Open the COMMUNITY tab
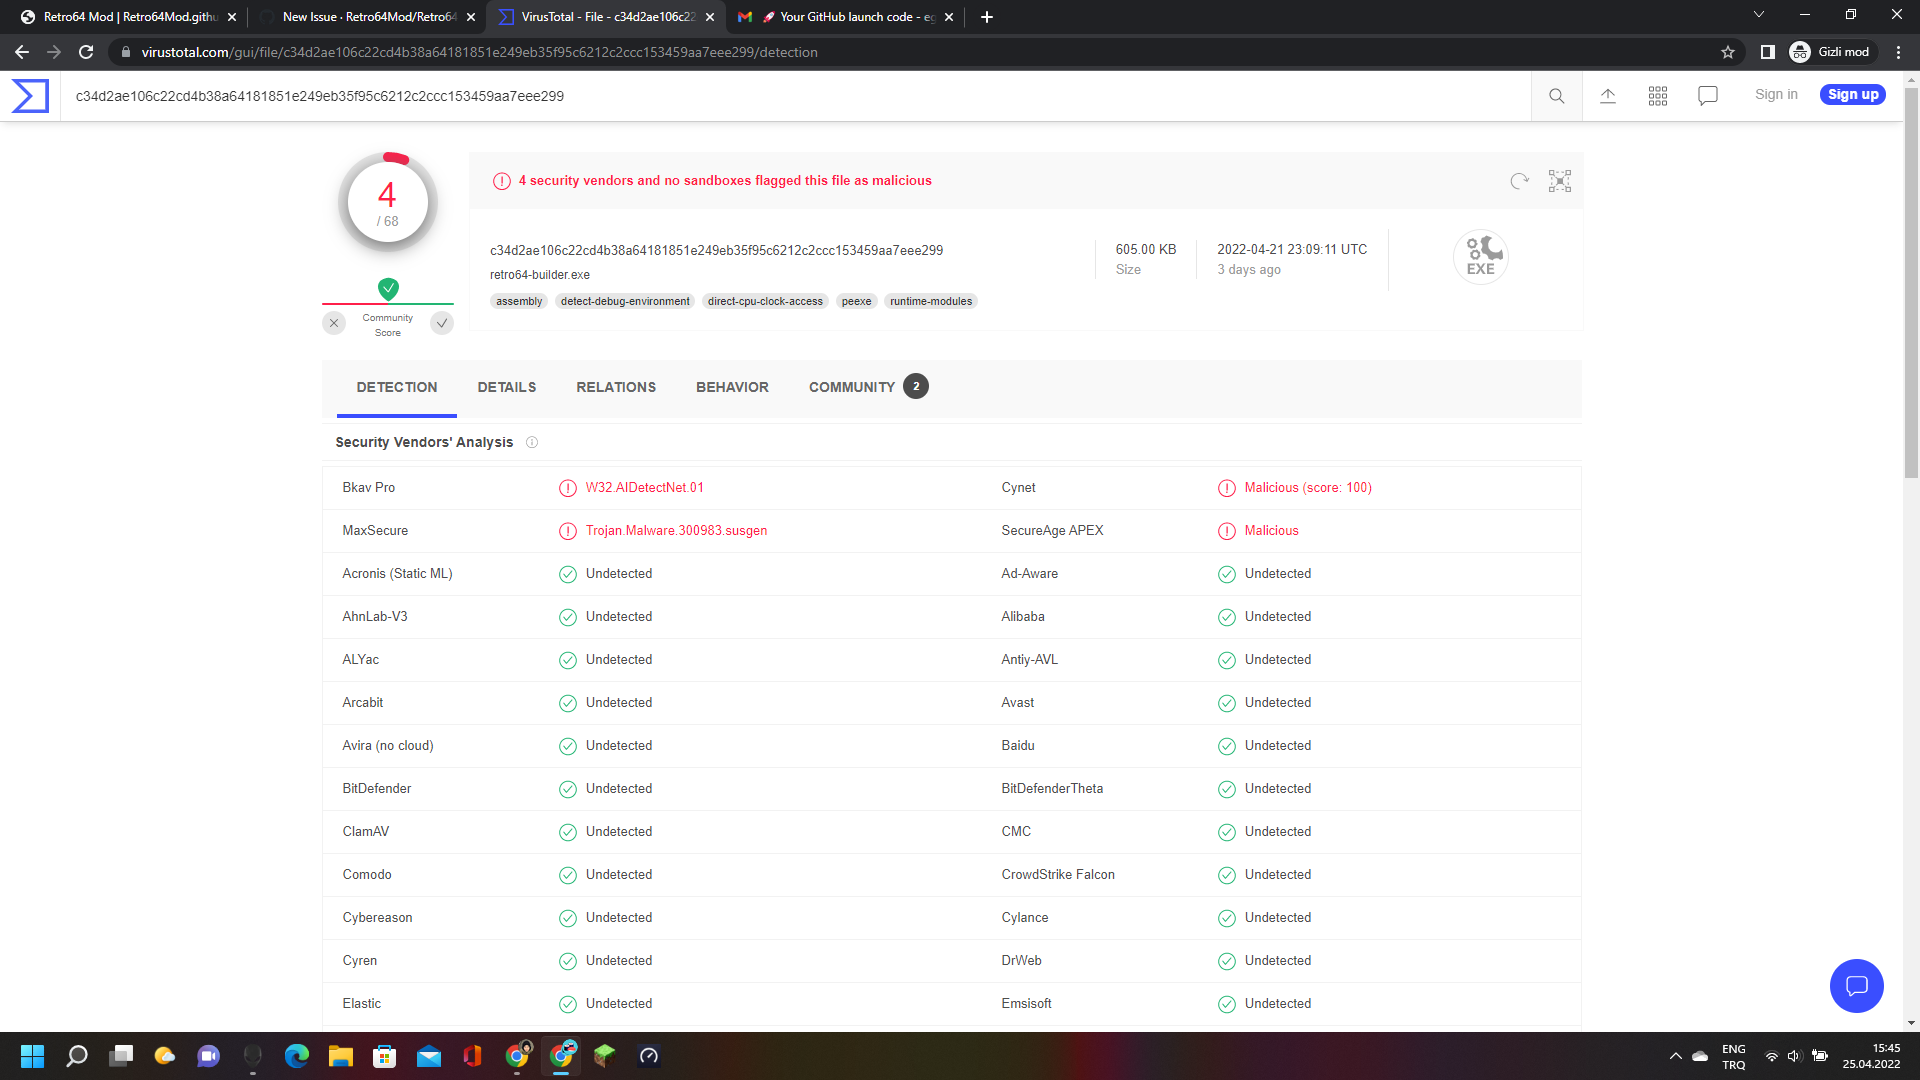The image size is (1920, 1080). click(x=851, y=387)
